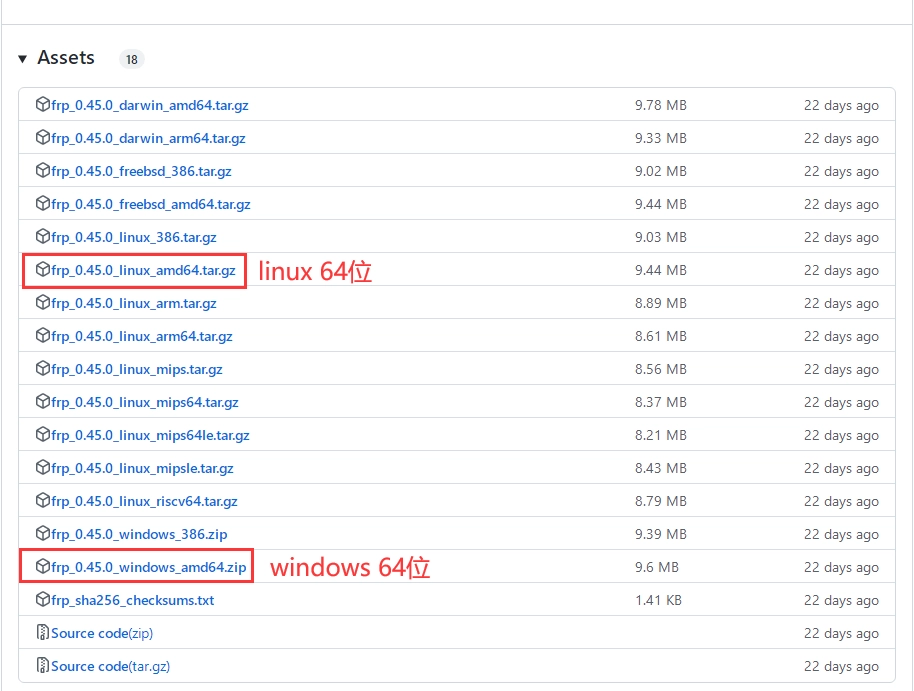Download frp_0.45.0_linux_386.tar.gz

133,237
